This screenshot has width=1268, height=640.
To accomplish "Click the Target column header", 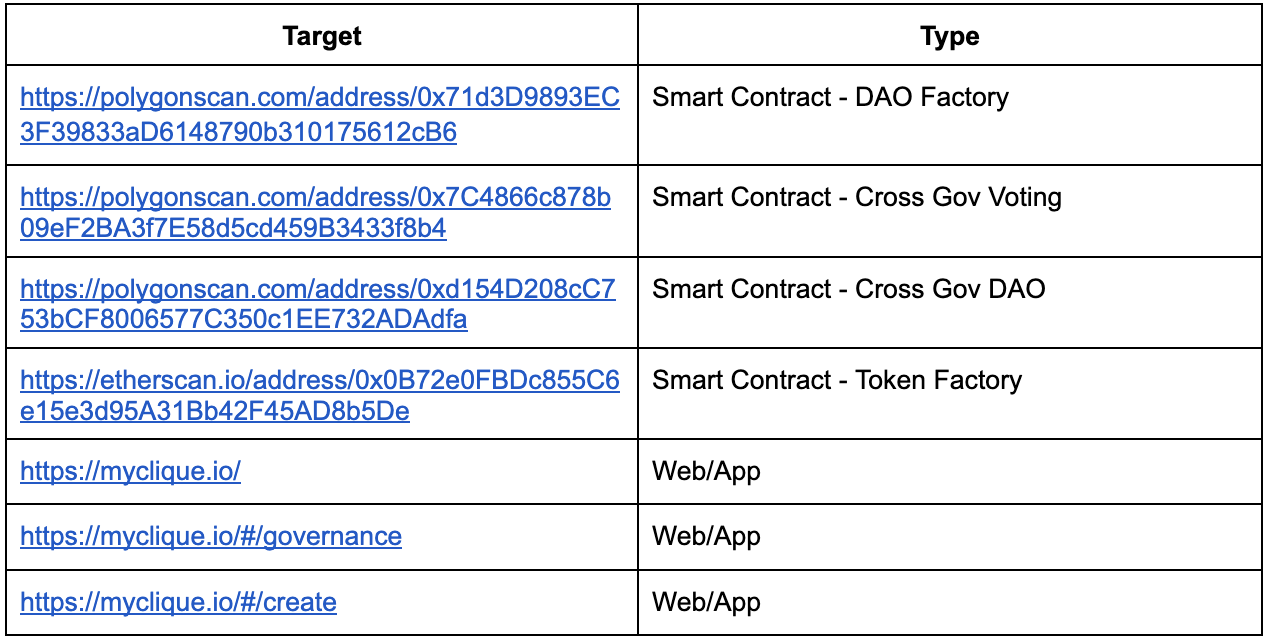I will tap(322, 37).
